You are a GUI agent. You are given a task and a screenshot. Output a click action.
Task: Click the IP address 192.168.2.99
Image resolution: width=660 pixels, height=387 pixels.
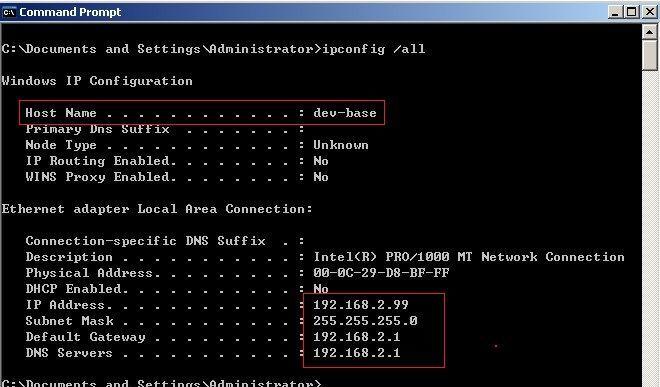click(361, 304)
